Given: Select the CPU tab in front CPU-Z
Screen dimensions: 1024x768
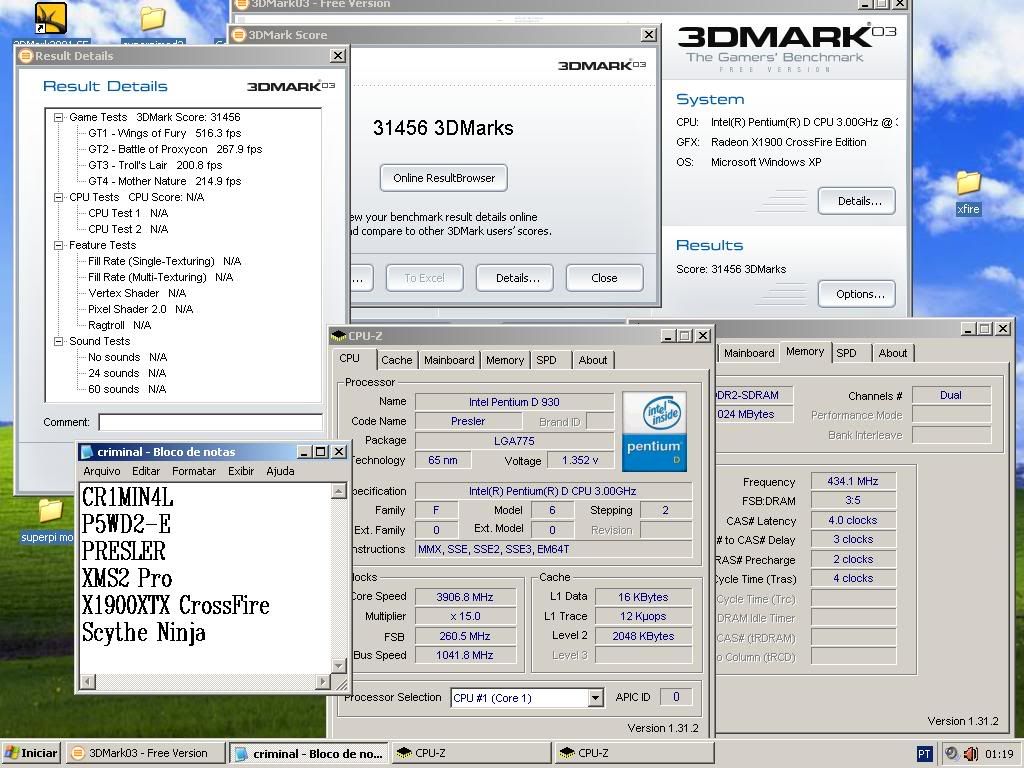Looking at the screenshot, I should (349, 359).
